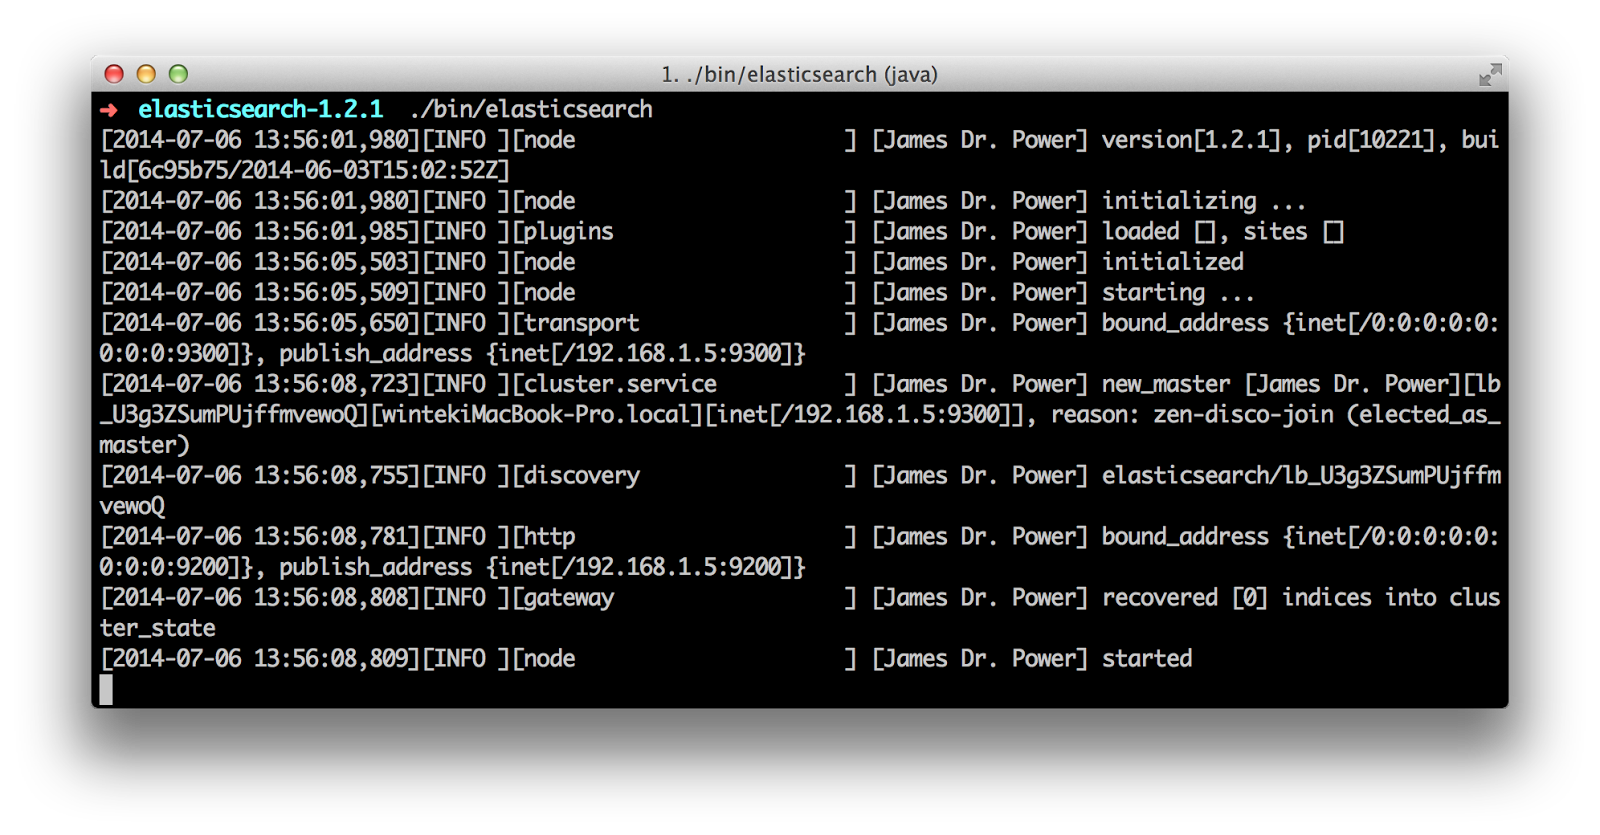Click the red prompt arrow icon

coord(109,110)
